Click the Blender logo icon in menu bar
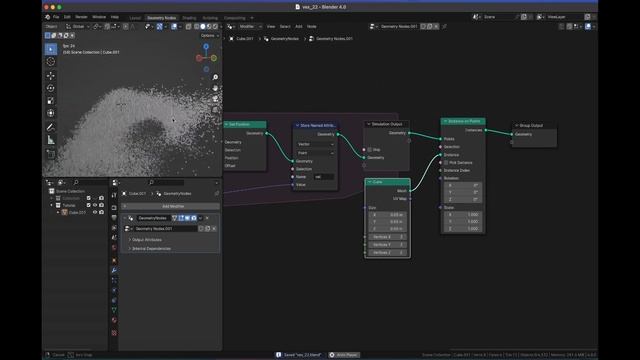The image size is (640, 360). (x=47, y=17)
